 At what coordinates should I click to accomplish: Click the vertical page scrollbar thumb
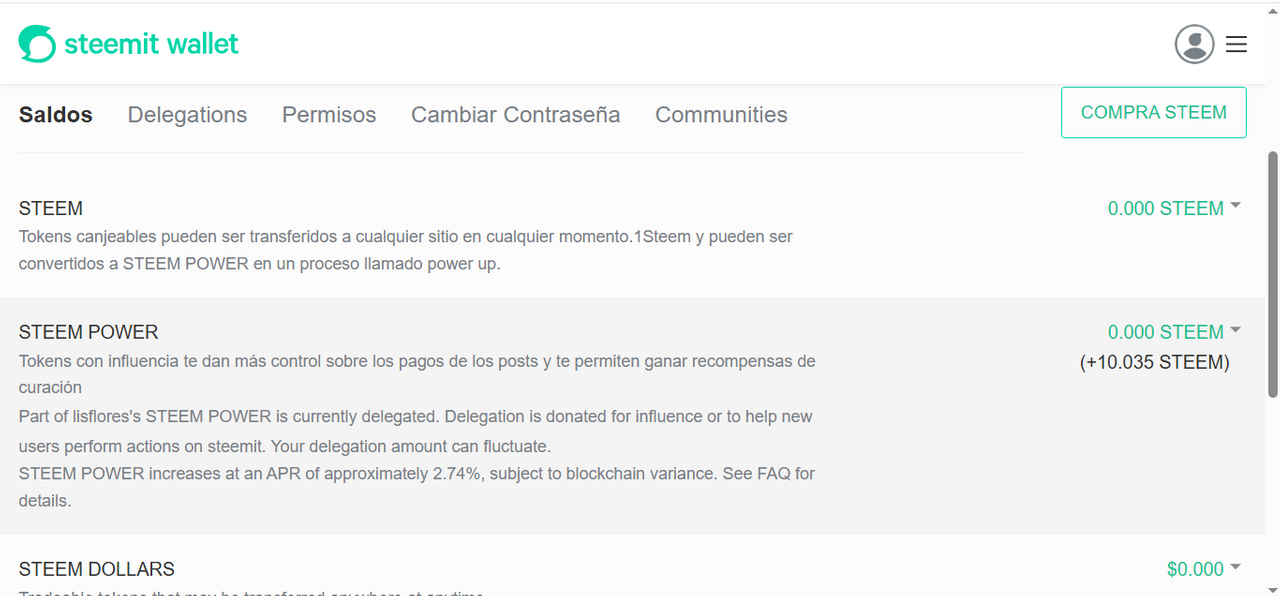(1272, 273)
